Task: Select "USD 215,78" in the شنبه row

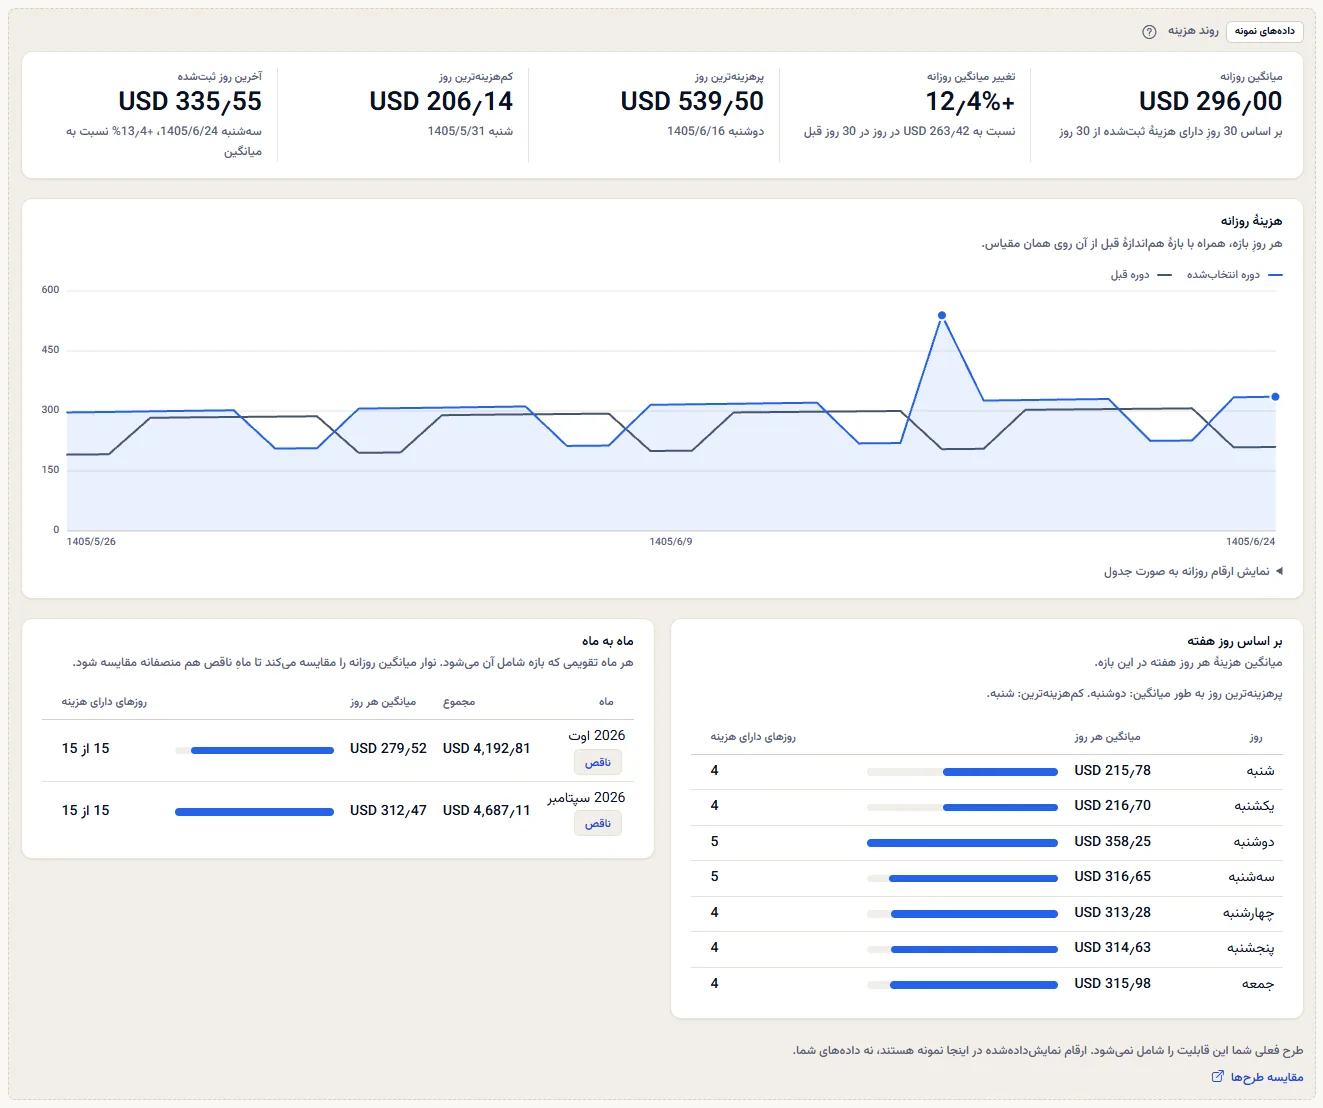Action: point(1112,771)
